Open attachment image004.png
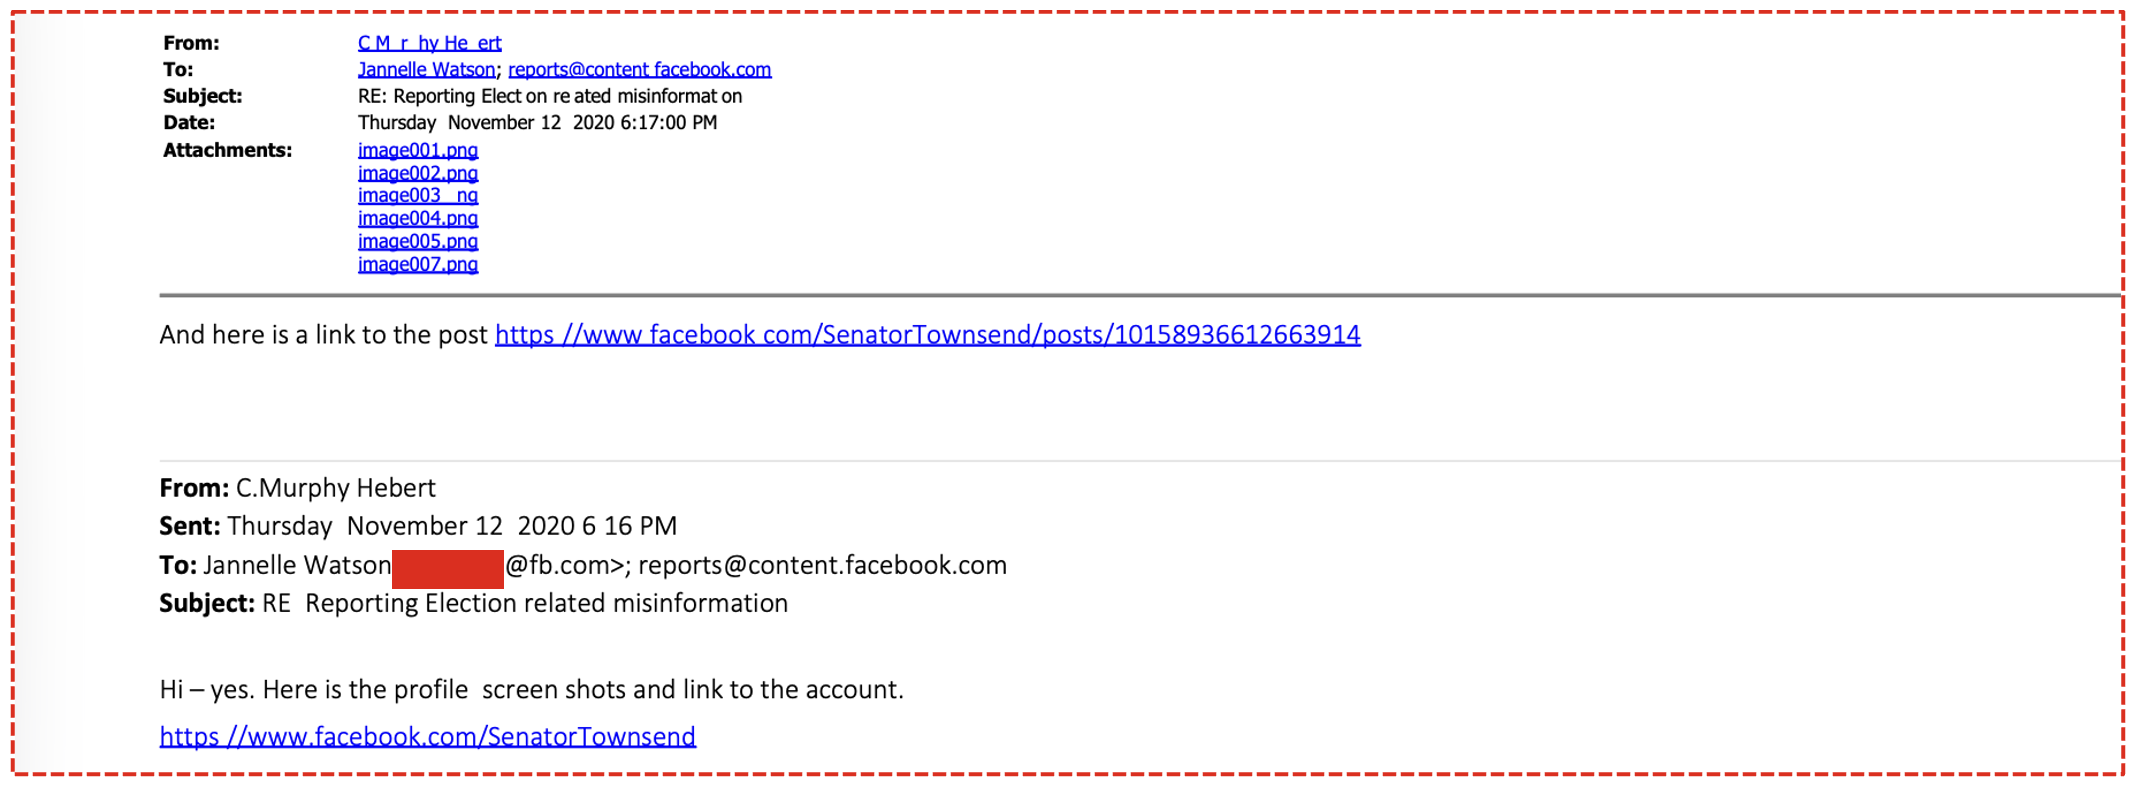 coord(417,218)
